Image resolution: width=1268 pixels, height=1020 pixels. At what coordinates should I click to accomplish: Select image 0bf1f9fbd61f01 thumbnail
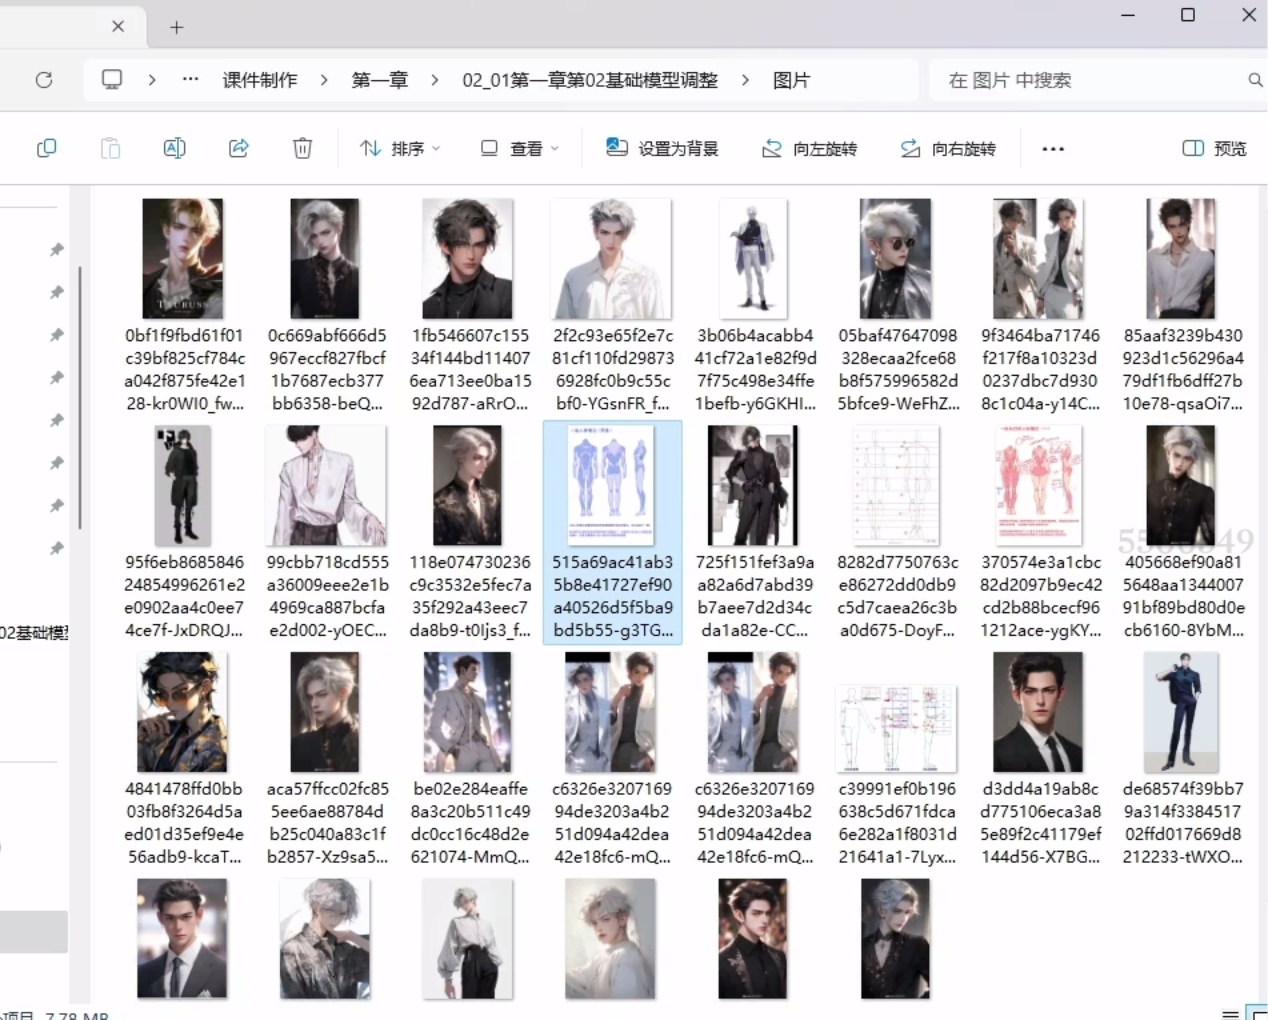[183, 258]
